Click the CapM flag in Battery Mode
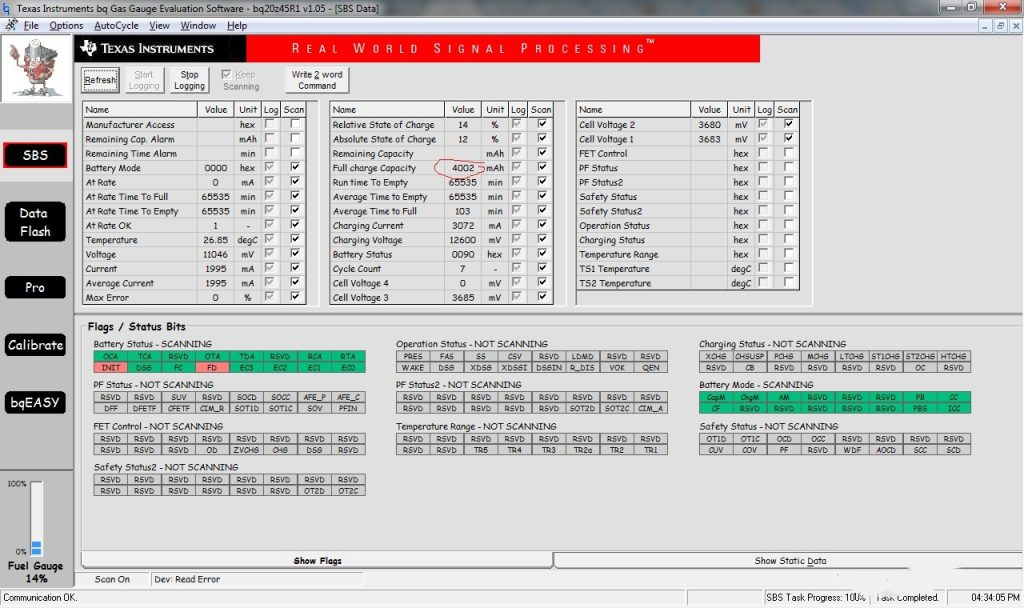Screen dimensions: 1024x608 click(716, 397)
